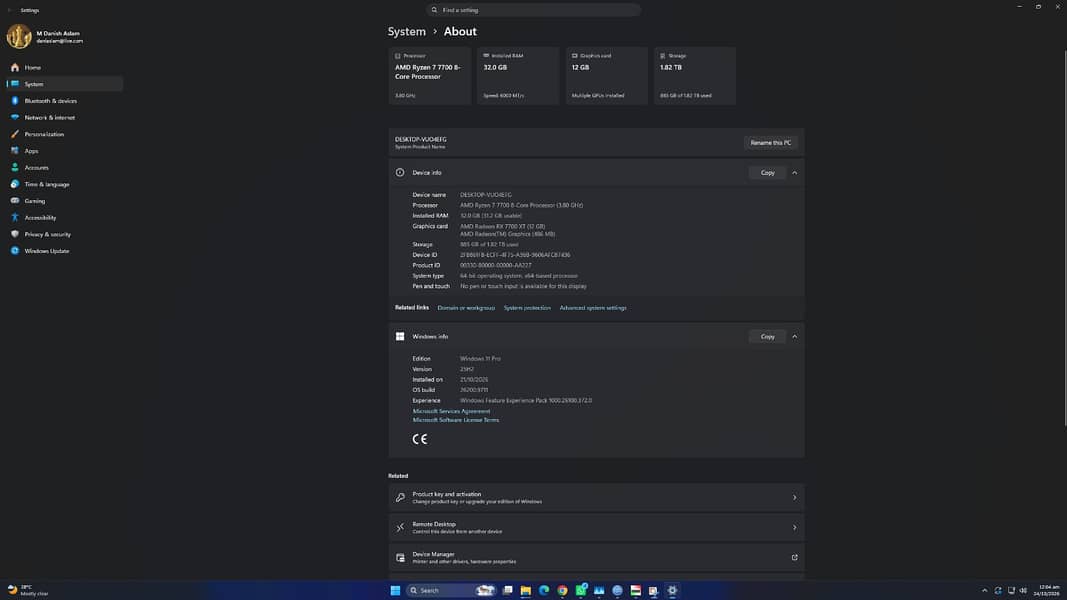Open Product key and activation
1067x600 pixels.
point(596,498)
